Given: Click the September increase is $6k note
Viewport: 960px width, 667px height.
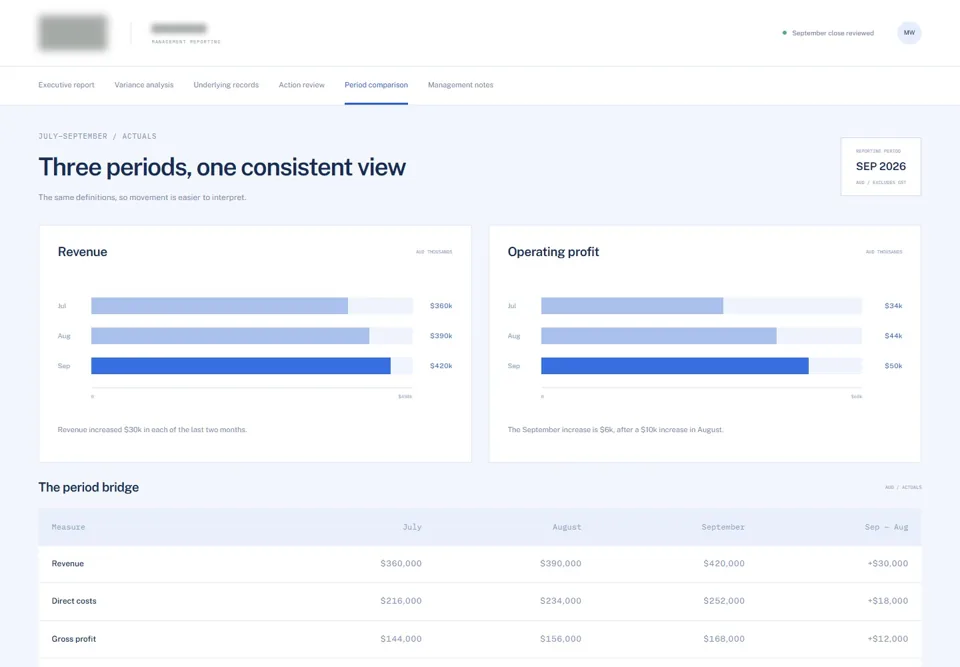Looking at the screenshot, I should click(x=615, y=430).
